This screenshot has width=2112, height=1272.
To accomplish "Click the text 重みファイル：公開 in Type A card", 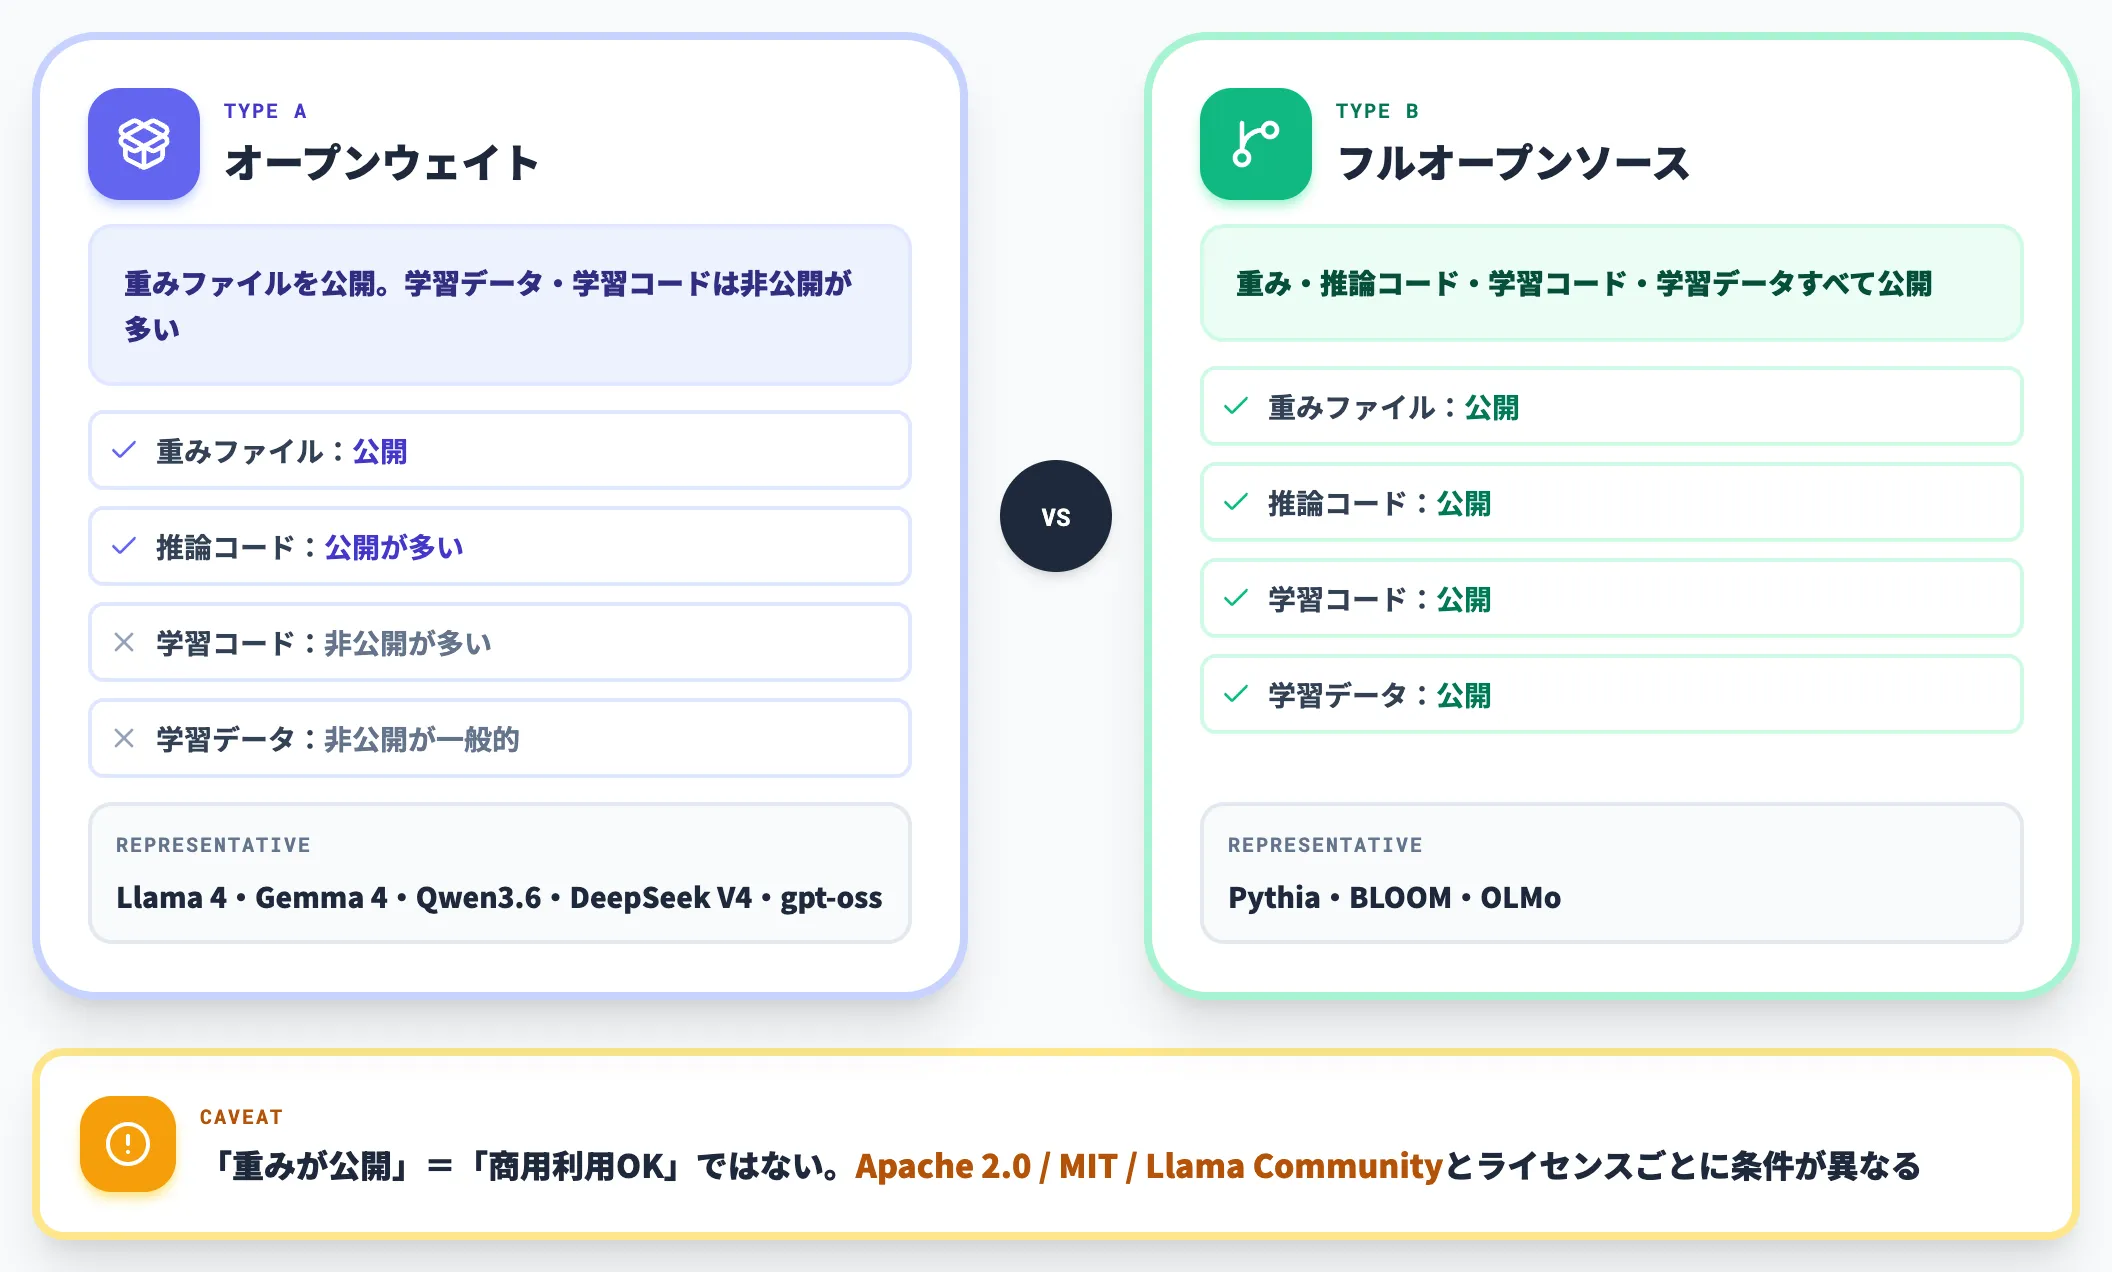I will click(x=282, y=451).
